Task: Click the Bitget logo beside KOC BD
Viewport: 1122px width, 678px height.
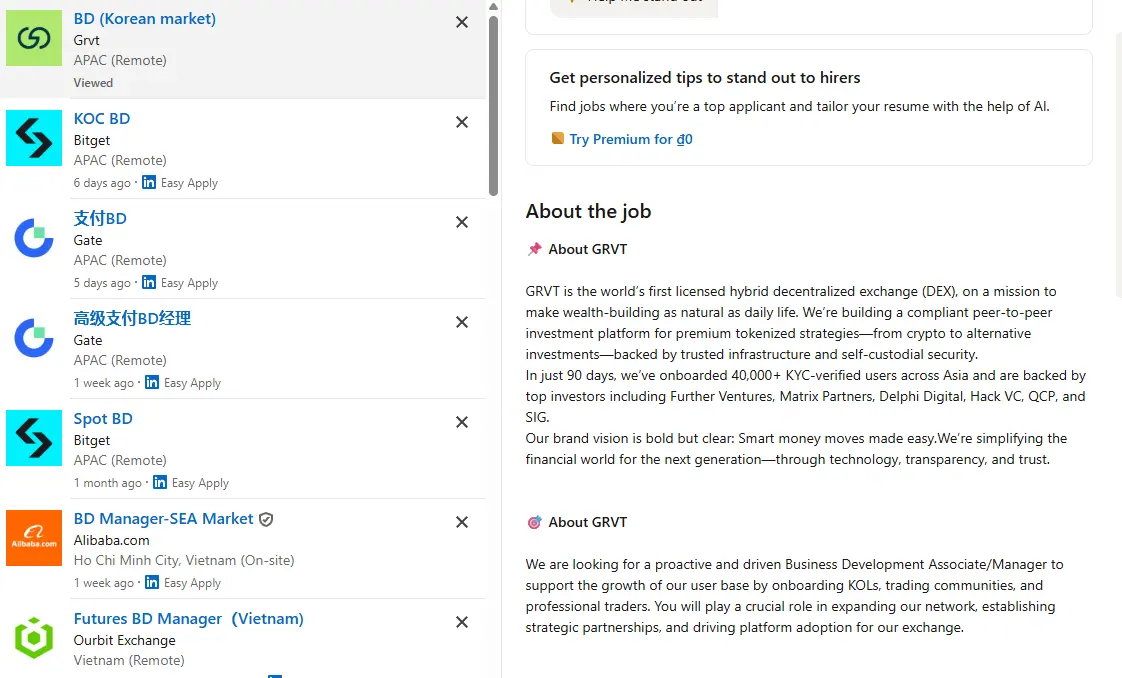Action: coord(34,138)
